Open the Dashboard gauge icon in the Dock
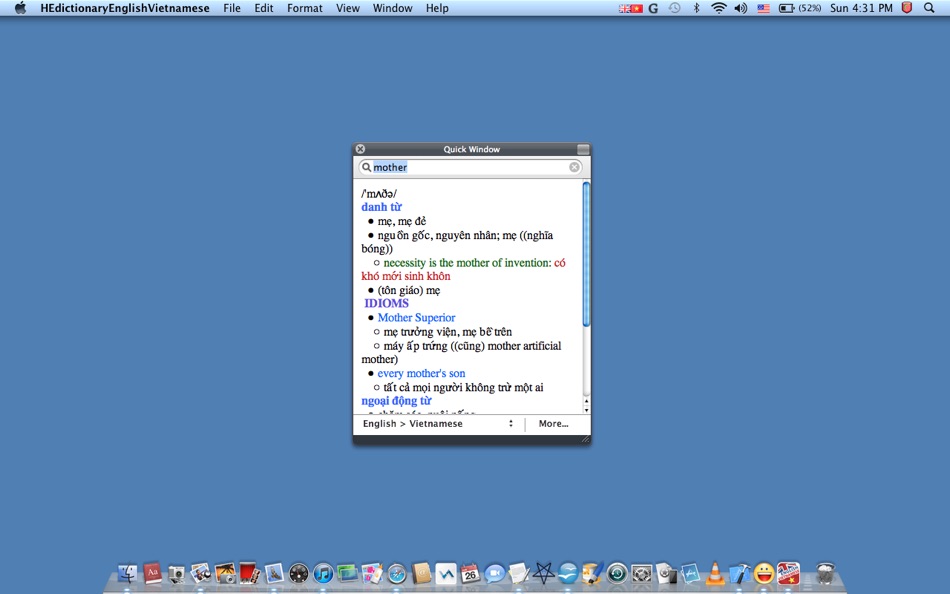 pyautogui.click(x=298, y=573)
